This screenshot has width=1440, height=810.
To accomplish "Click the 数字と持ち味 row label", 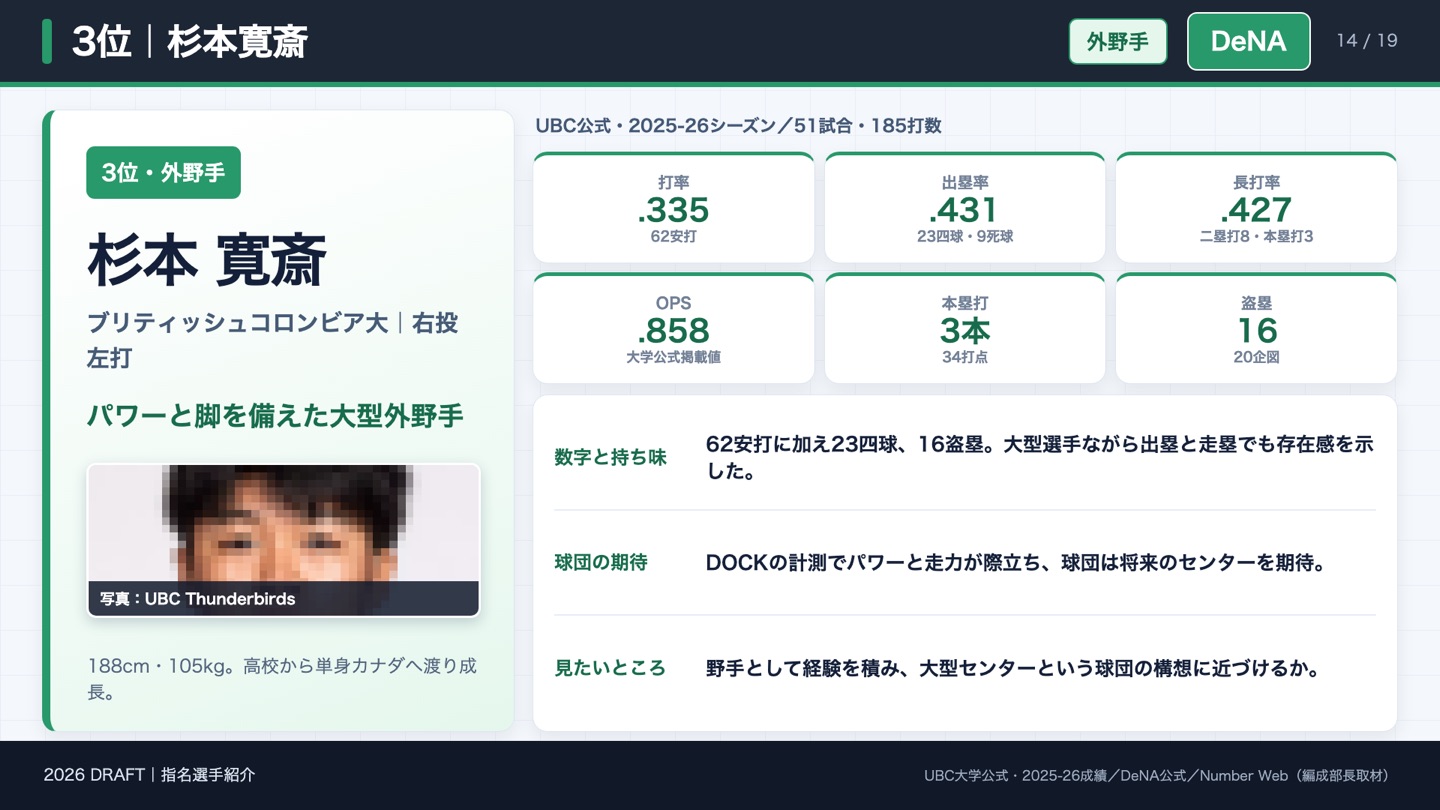I will [610, 458].
